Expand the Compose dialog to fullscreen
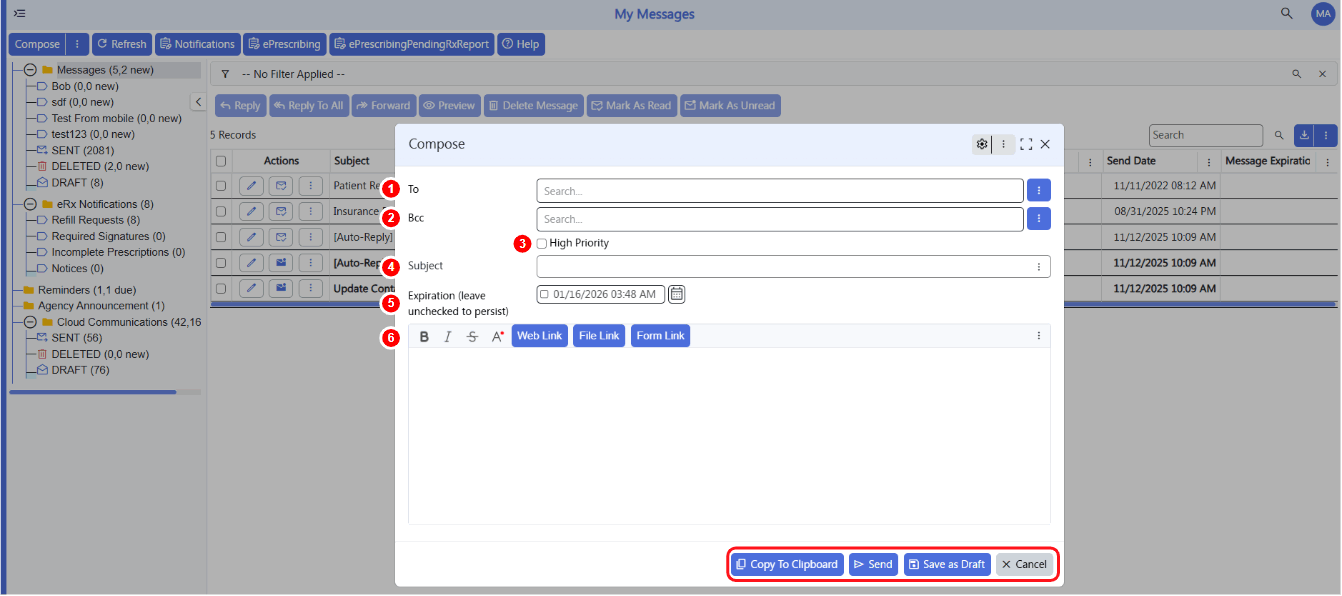Screen dimensions: 1342x596 [x=1026, y=144]
